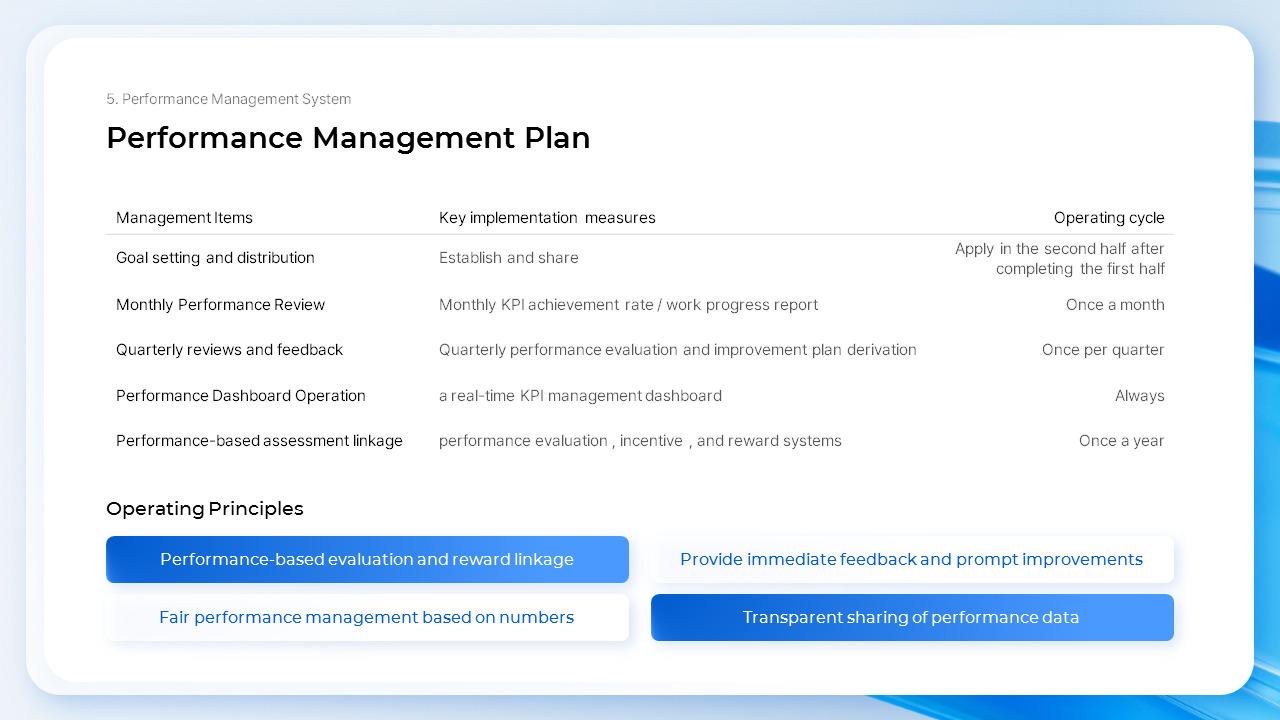1280x720 pixels.
Task: Click the 'Management Items' column header
Action: [x=184, y=217]
